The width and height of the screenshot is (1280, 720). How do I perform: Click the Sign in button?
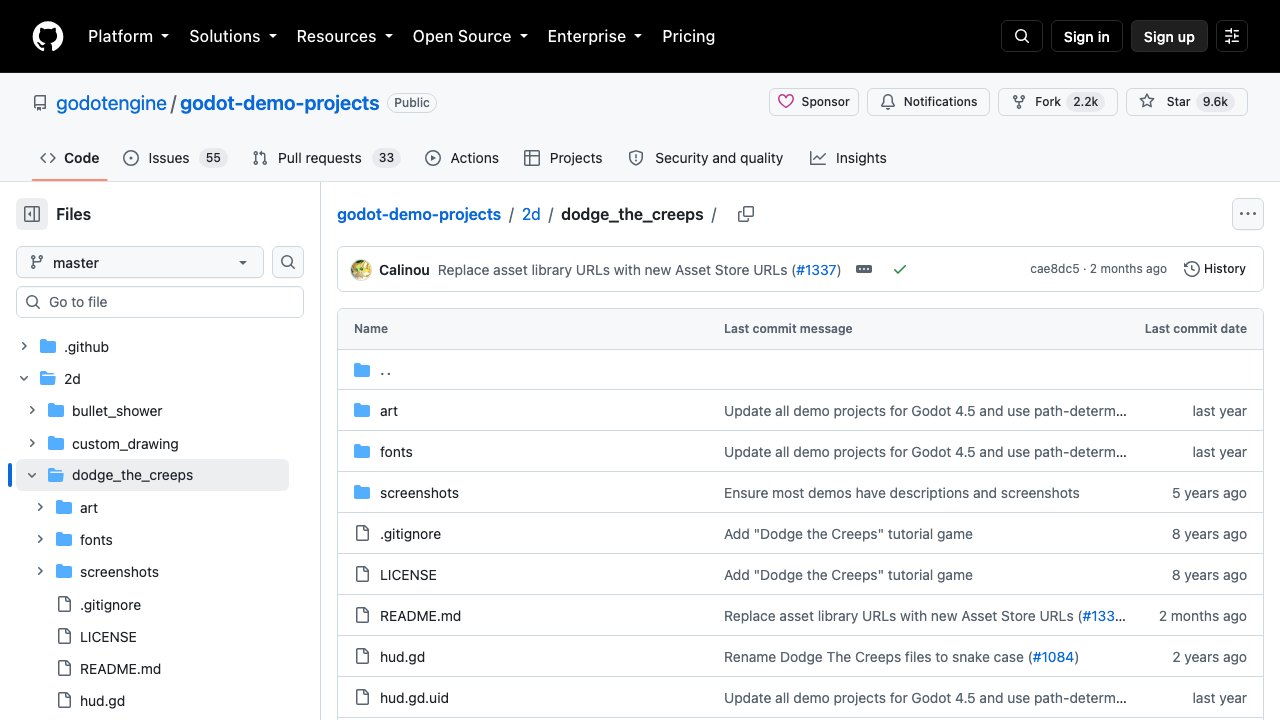click(1087, 36)
